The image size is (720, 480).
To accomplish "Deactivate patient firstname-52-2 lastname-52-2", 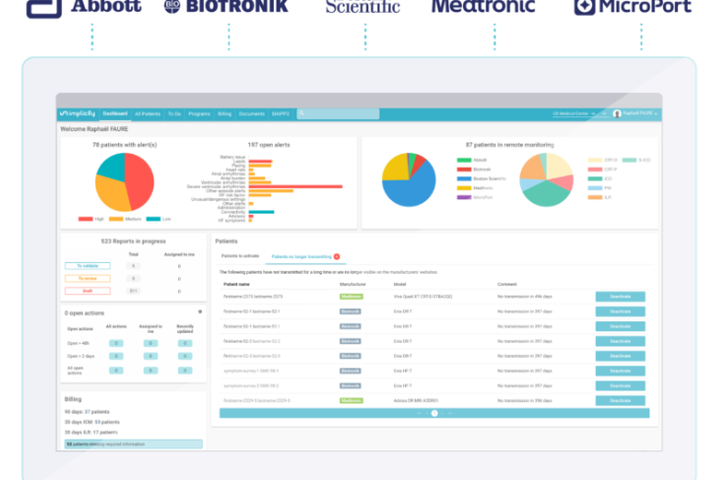I will [620, 341].
